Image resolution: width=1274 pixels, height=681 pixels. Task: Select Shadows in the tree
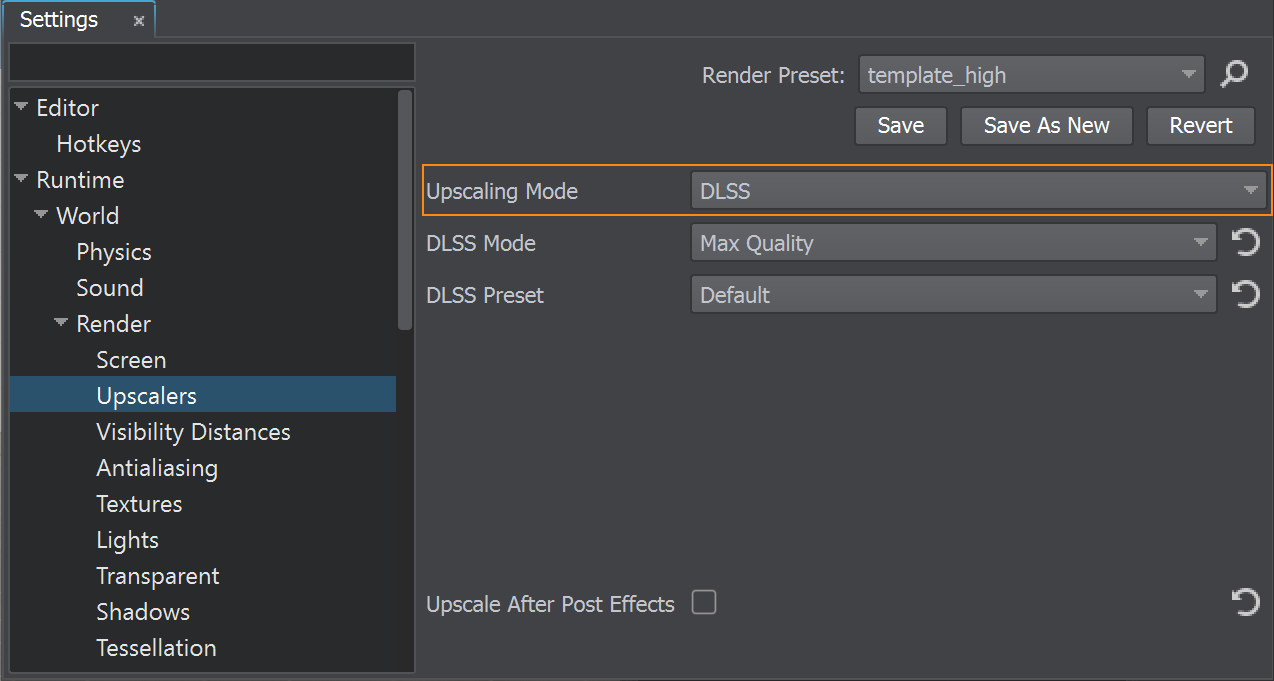tap(143, 612)
